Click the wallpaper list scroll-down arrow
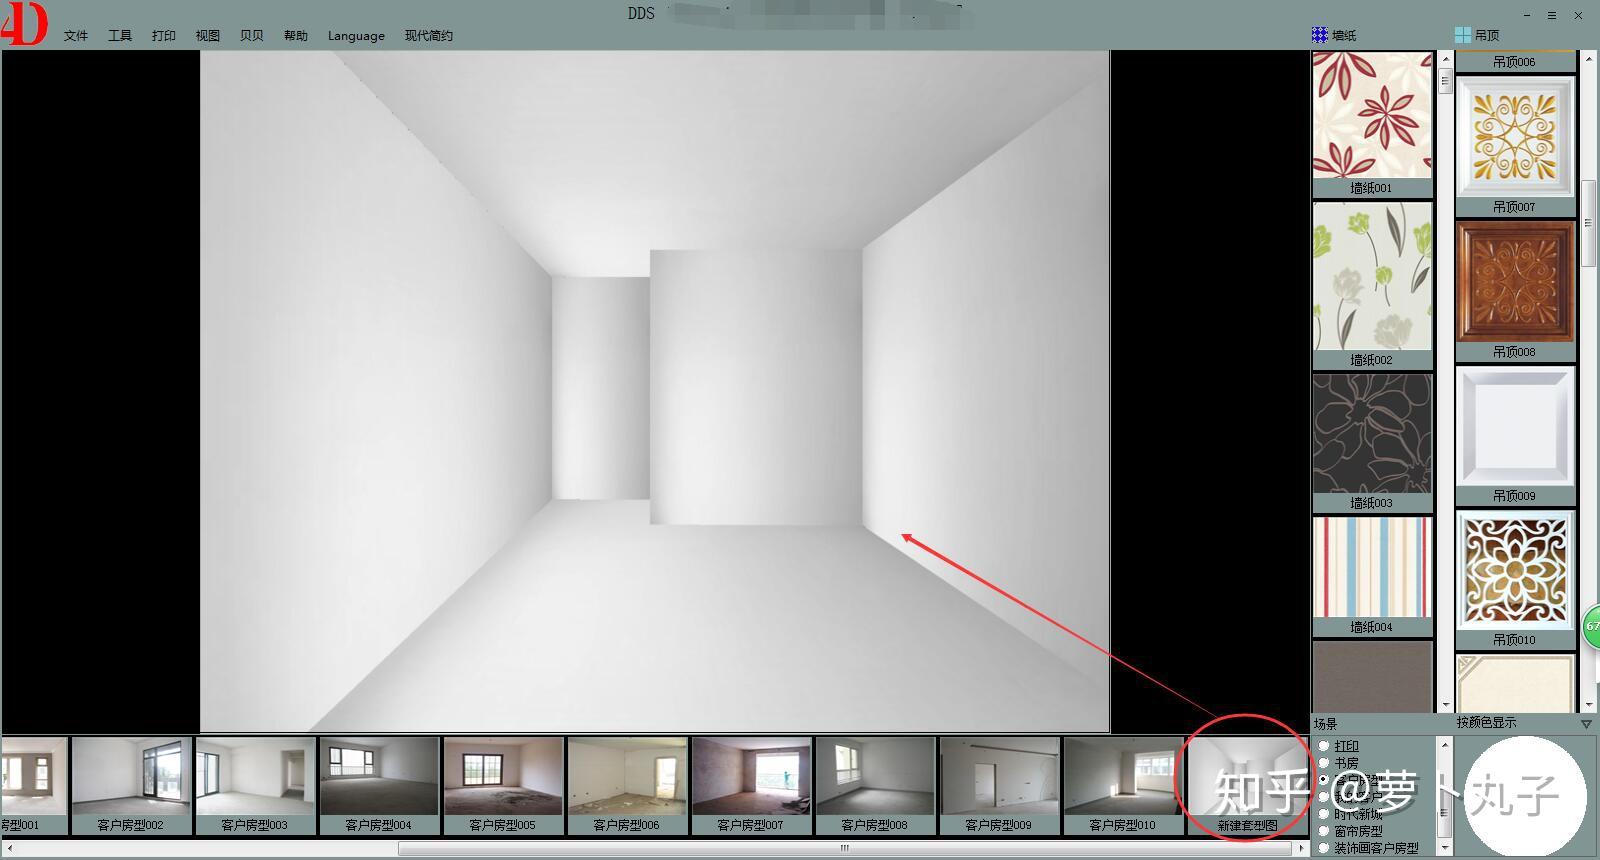This screenshot has width=1600, height=860. [x=1445, y=705]
